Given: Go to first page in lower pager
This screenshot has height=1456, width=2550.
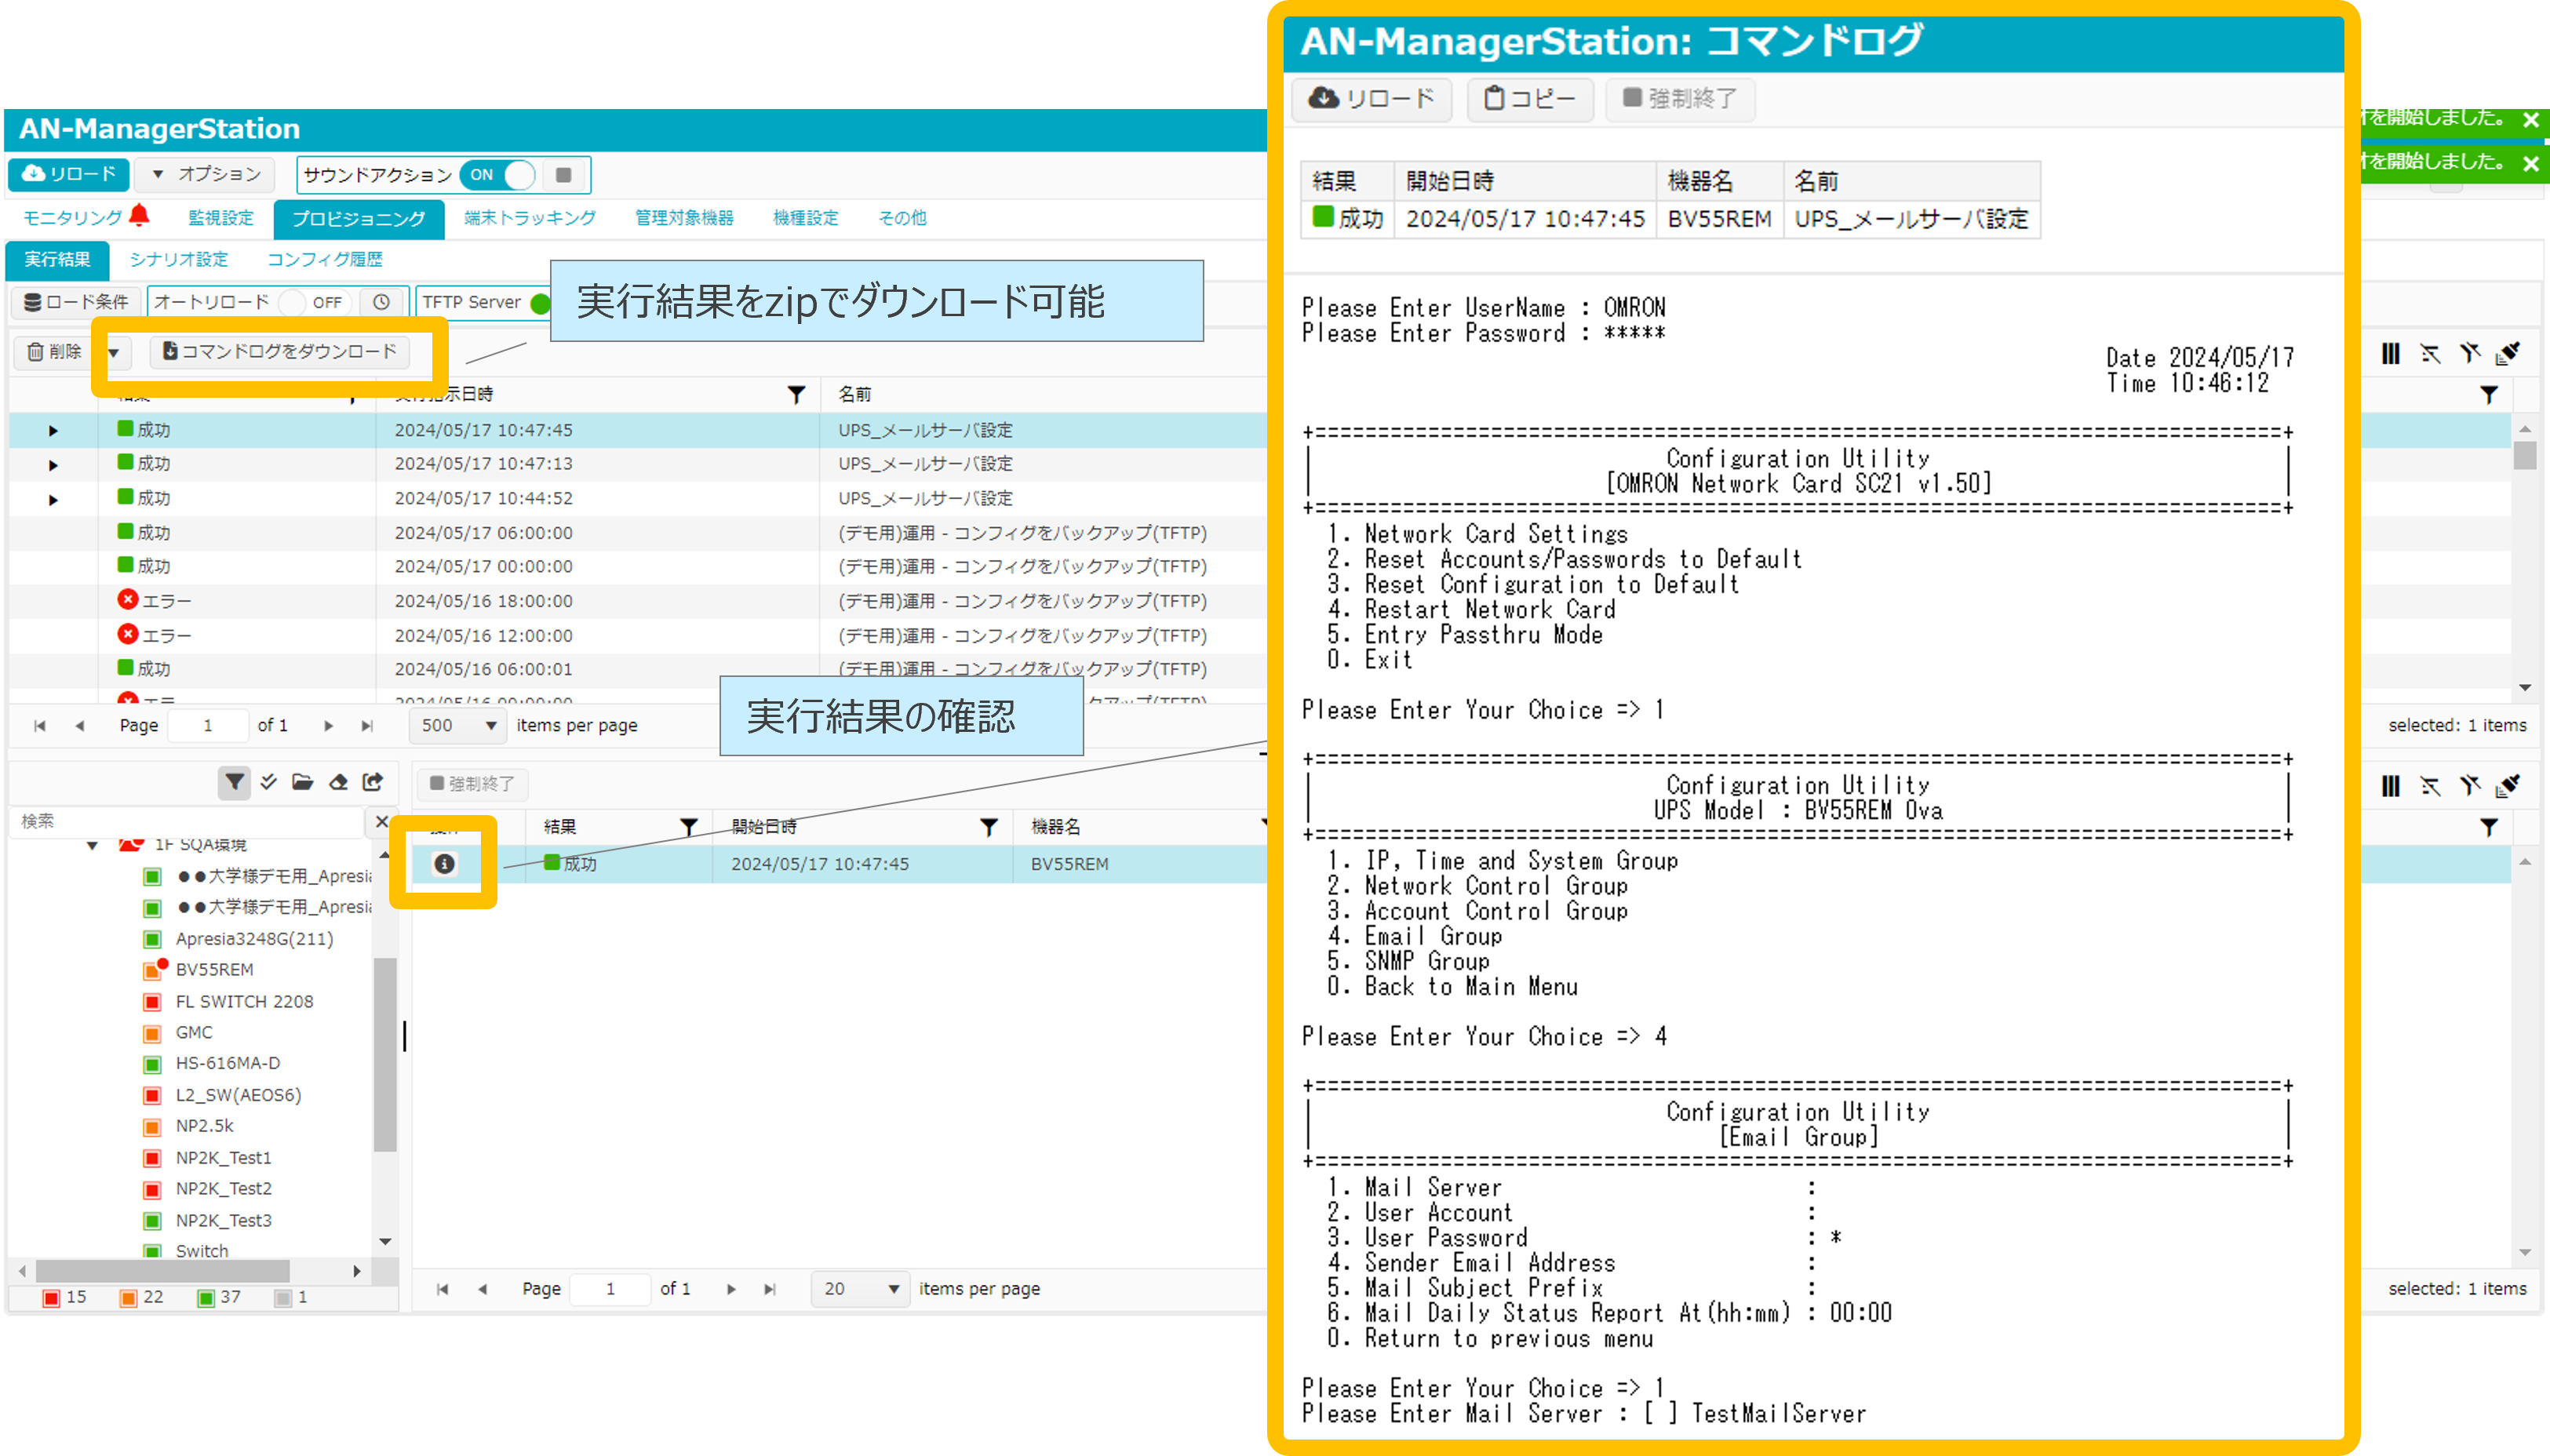Looking at the screenshot, I should 442,1289.
